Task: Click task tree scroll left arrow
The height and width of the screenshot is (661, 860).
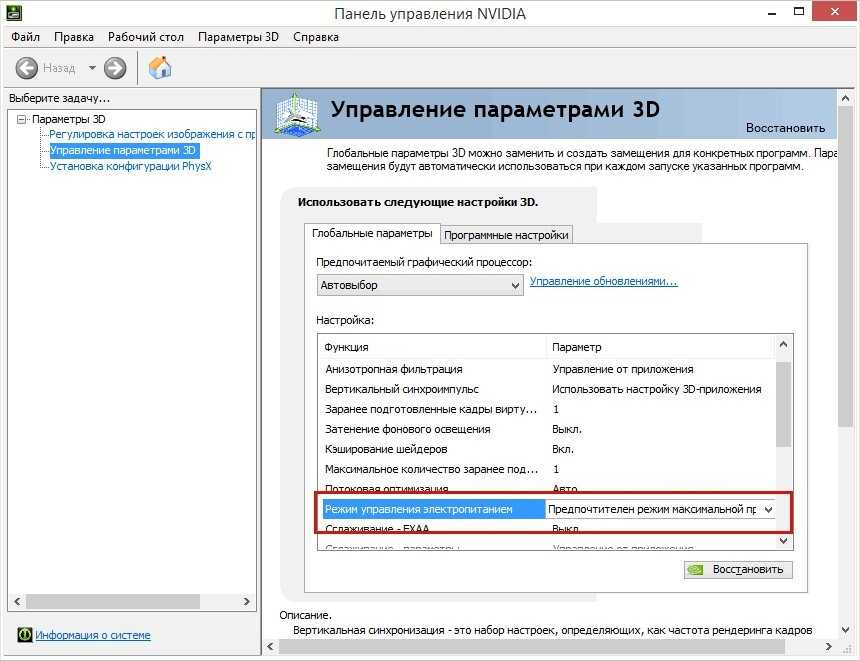Action: coord(18,601)
